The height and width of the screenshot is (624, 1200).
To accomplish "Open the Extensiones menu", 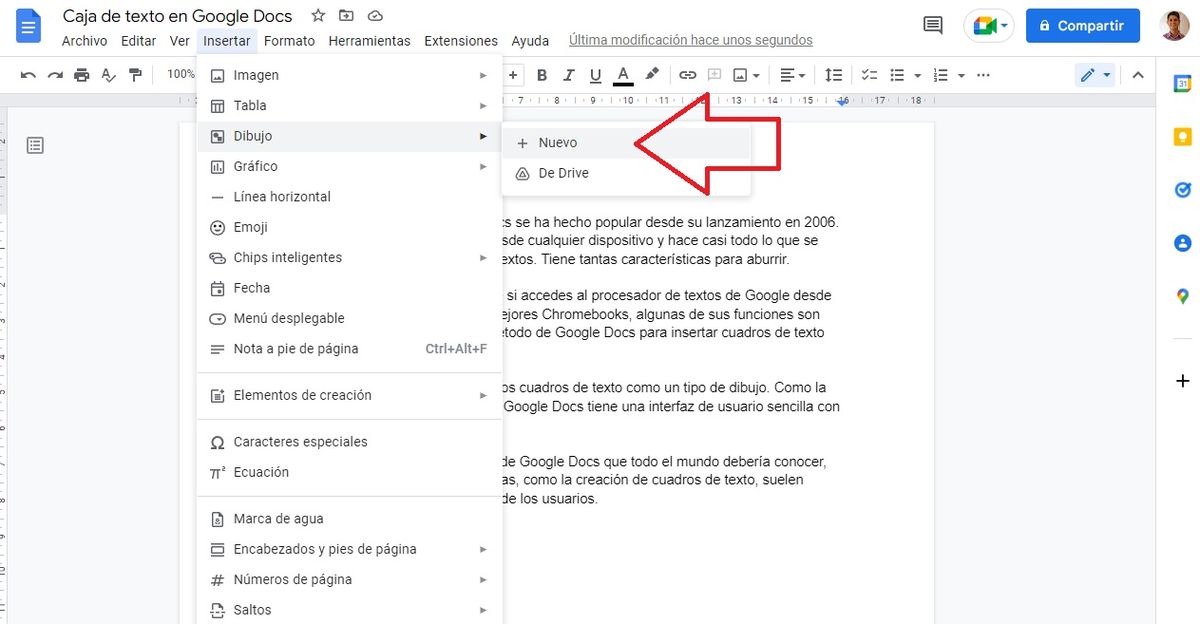I will pyautogui.click(x=461, y=41).
